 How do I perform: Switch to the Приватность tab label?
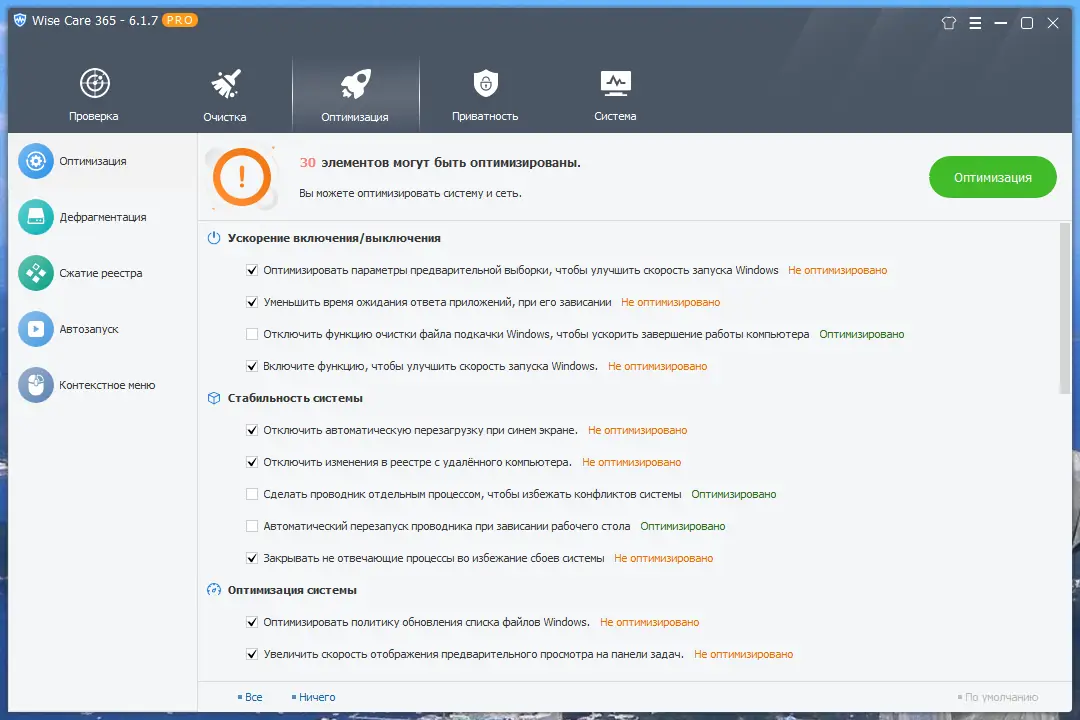click(x=485, y=116)
